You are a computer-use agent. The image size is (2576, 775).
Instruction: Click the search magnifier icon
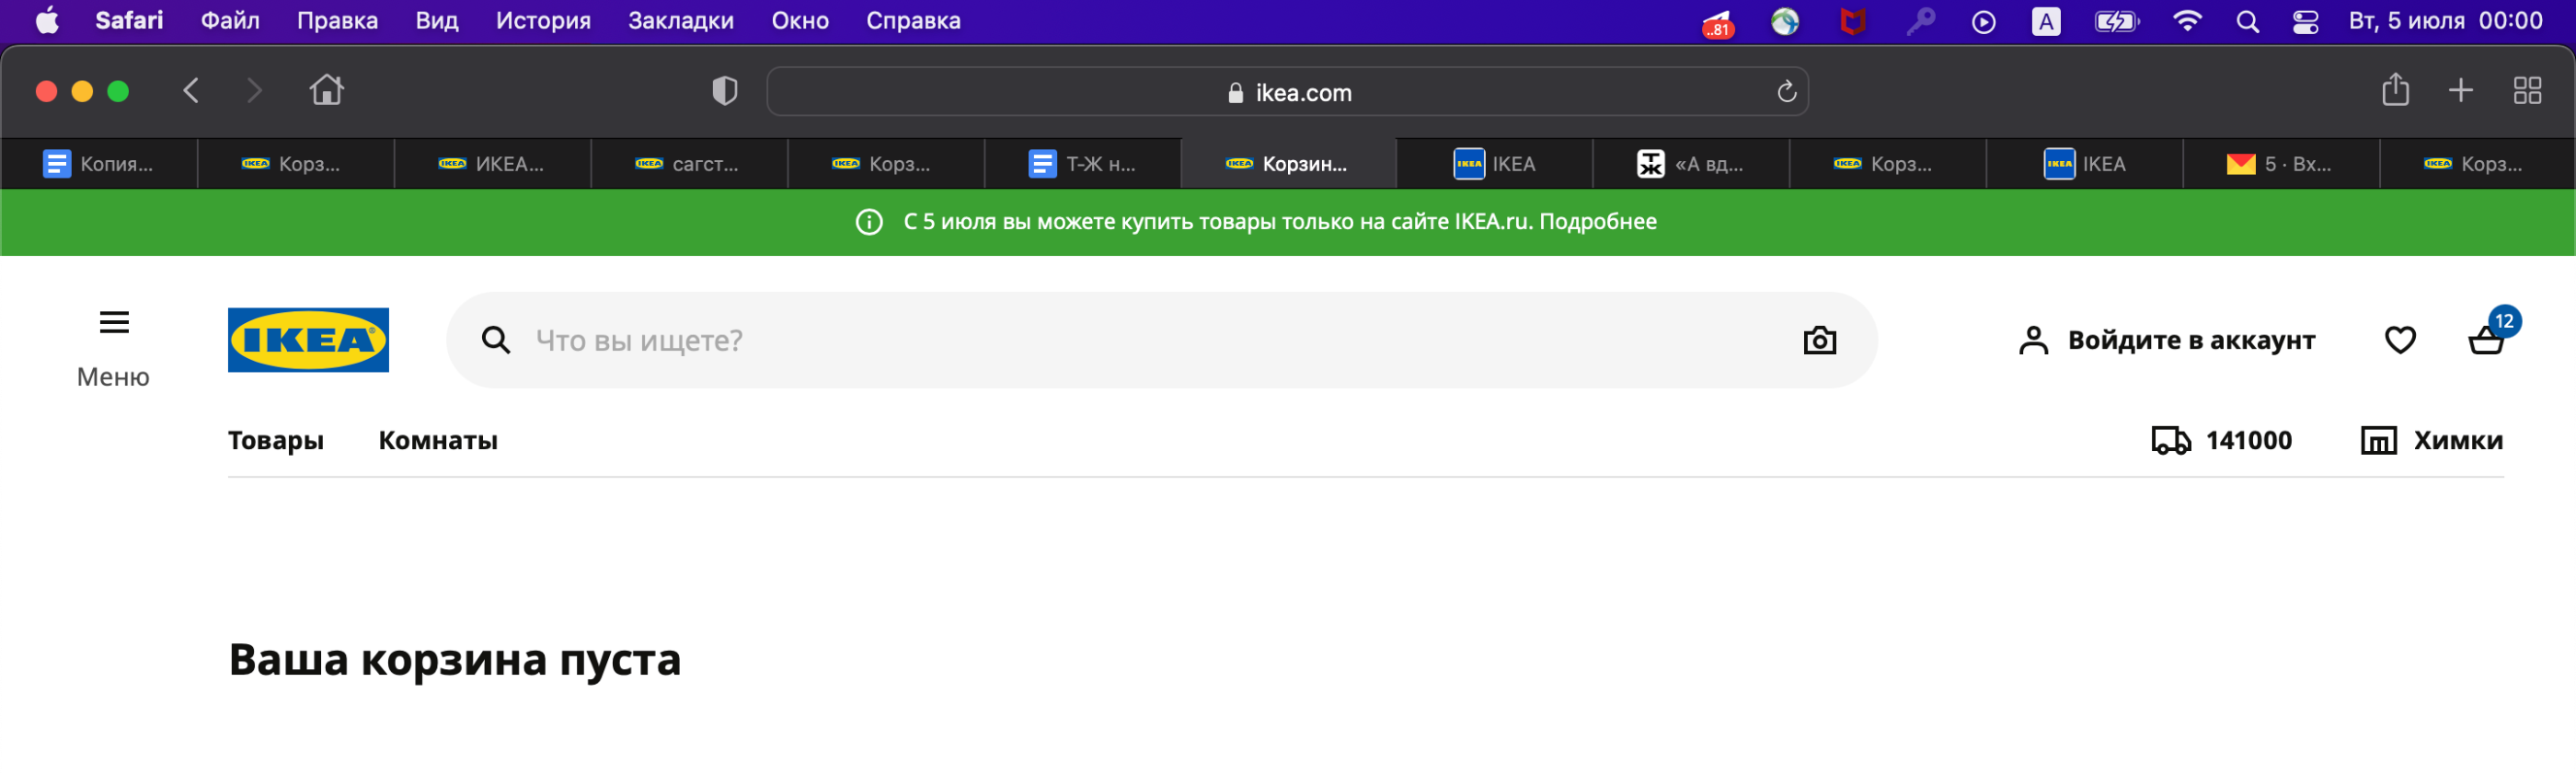pyautogui.click(x=496, y=340)
